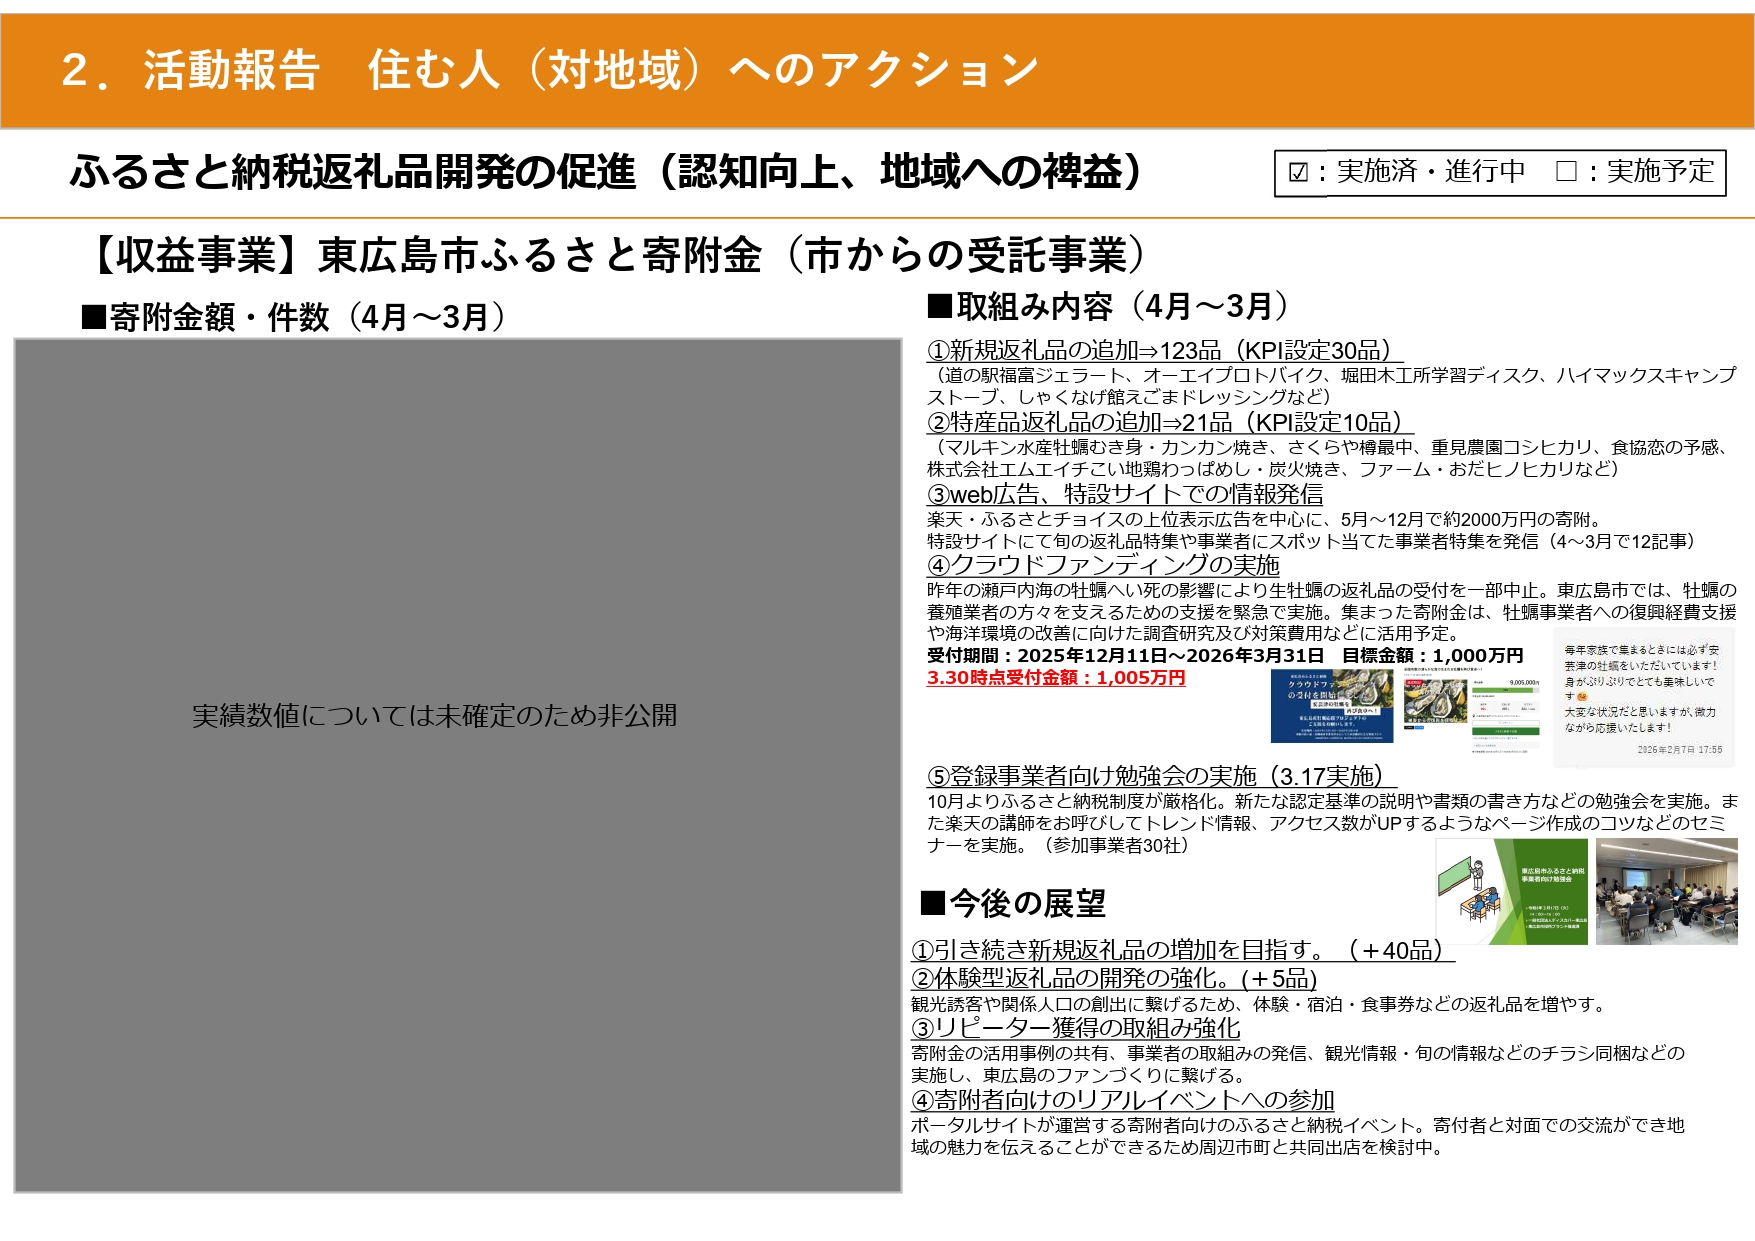Click the empty checkbox for 実施予定
Image resolution: width=1755 pixels, height=1241 pixels.
[1566, 172]
